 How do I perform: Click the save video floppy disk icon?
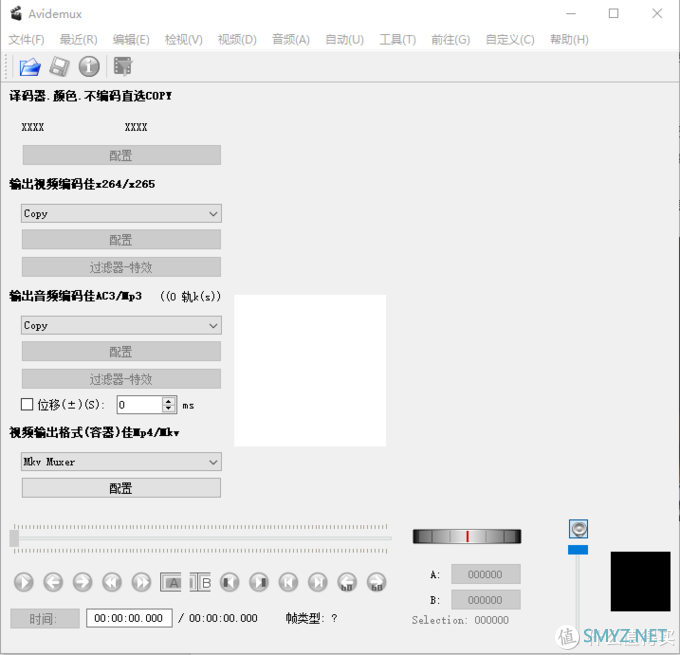pos(59,67)
